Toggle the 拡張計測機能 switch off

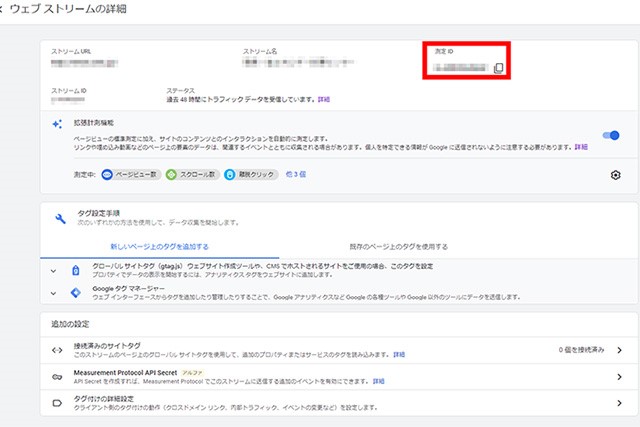point(611,136)
